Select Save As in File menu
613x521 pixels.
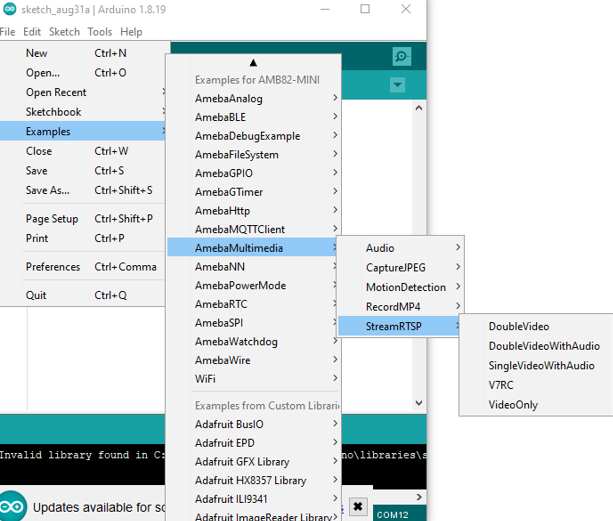click(x=48, y=190)
